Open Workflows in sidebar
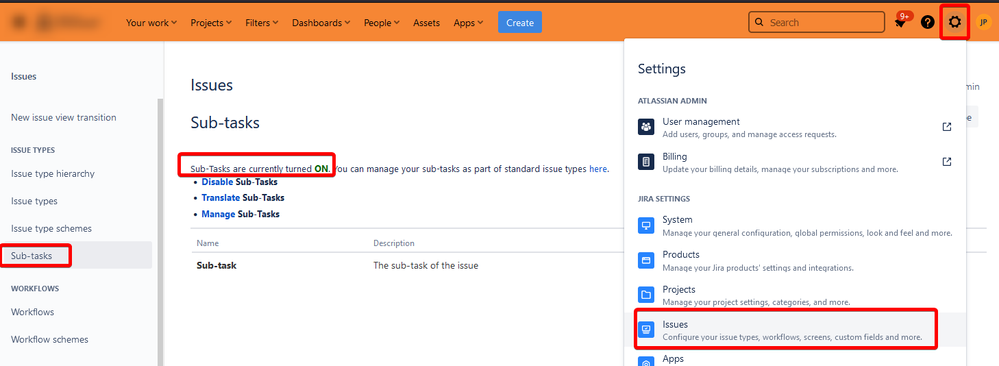999x366 pixels. pos(32,312)
